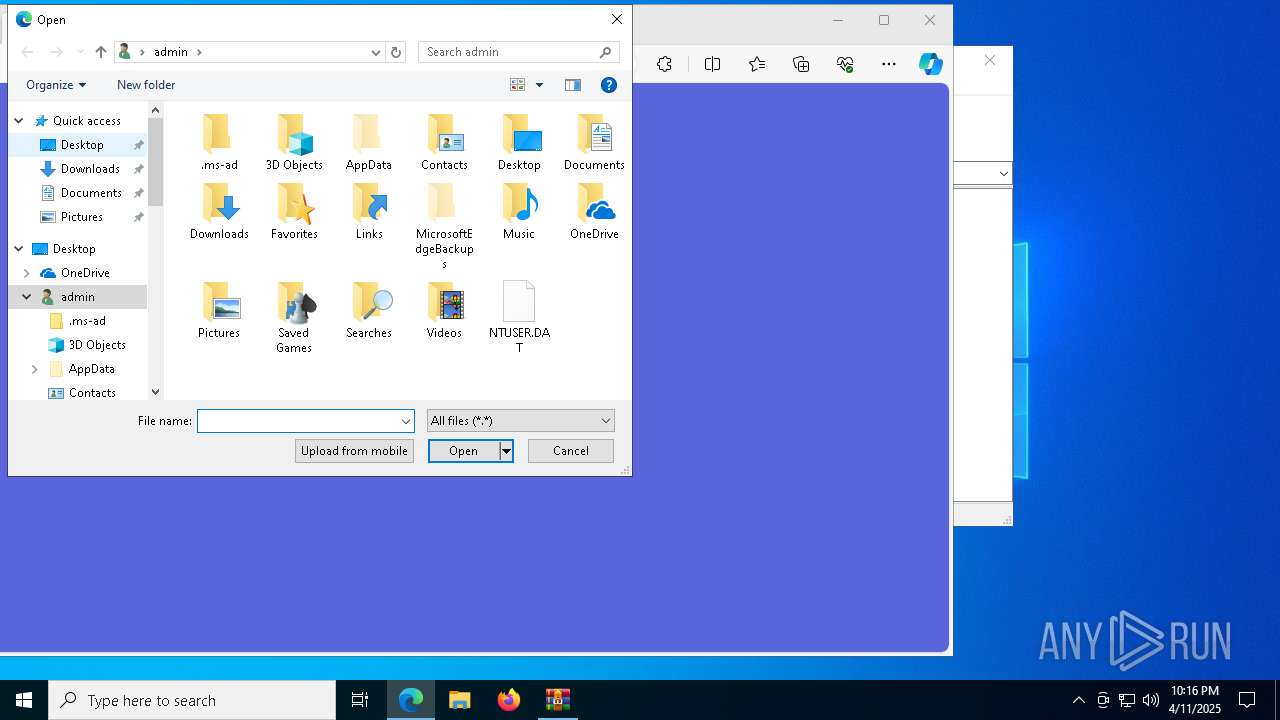Collapse the admin tree node
1280x720 pixels.
27,297
